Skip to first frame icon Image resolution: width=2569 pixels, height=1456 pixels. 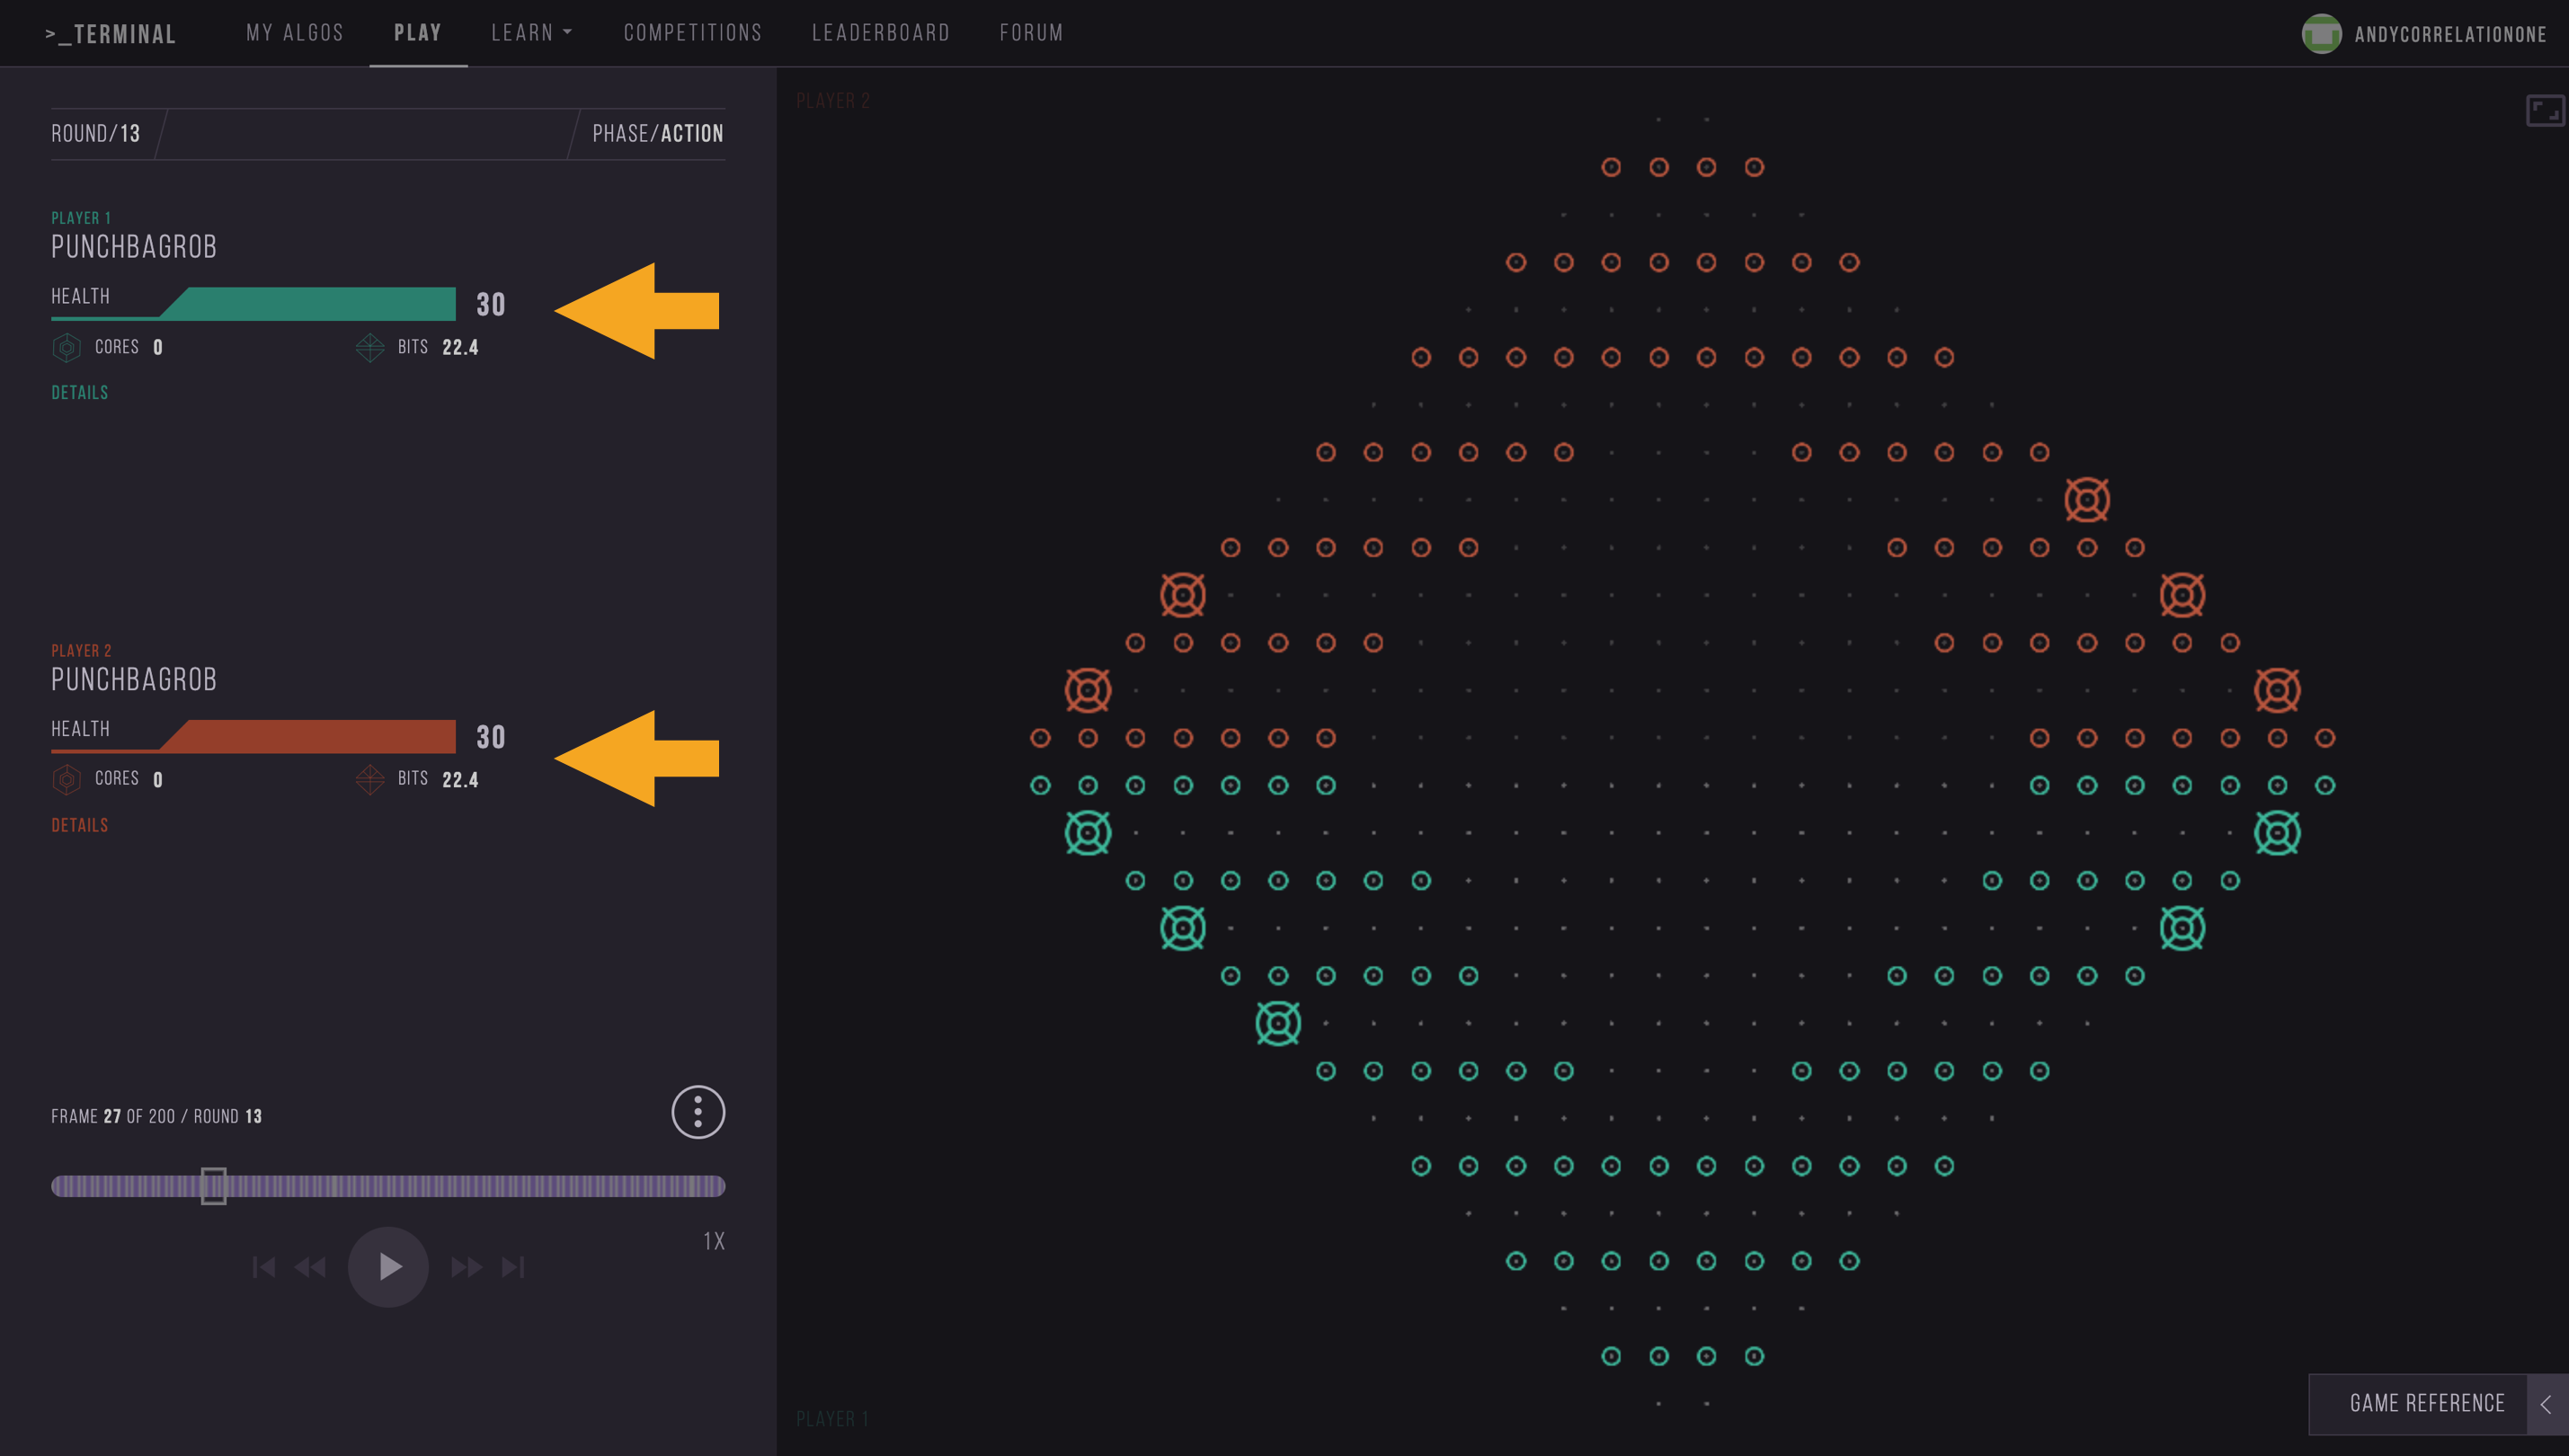point(264,1267)
